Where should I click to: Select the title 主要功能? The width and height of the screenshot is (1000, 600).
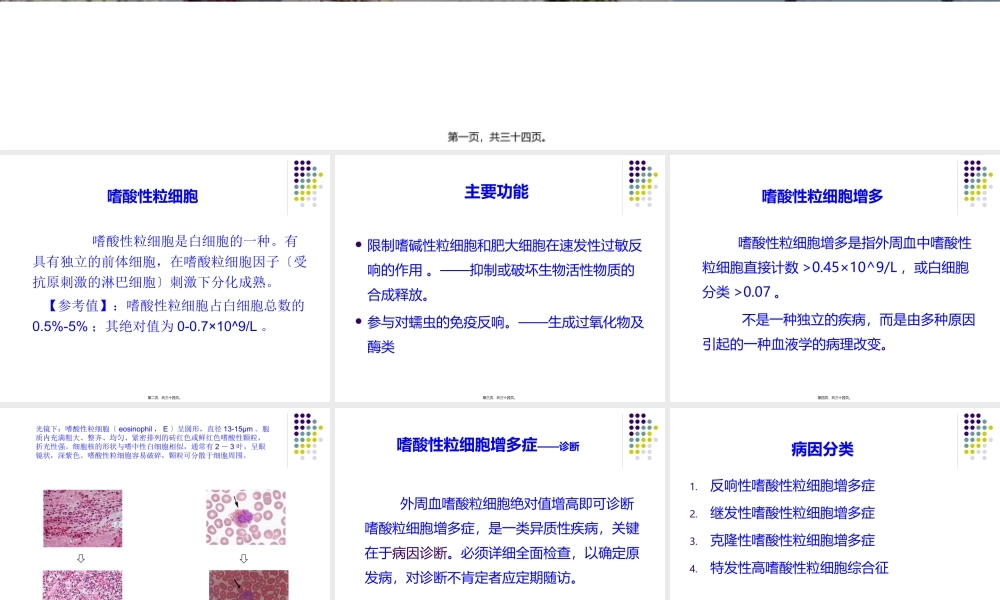pyautogui.click(x=497, y=190)
